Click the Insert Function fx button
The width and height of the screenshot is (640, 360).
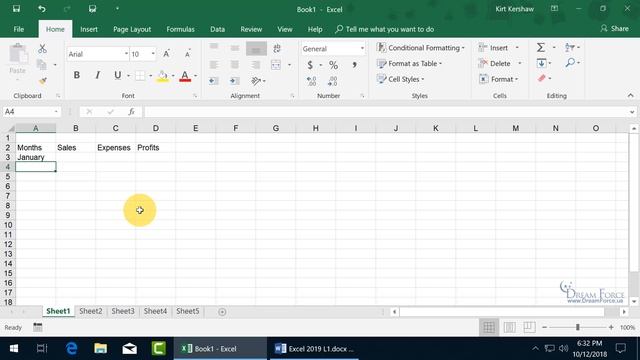point(131,111)
